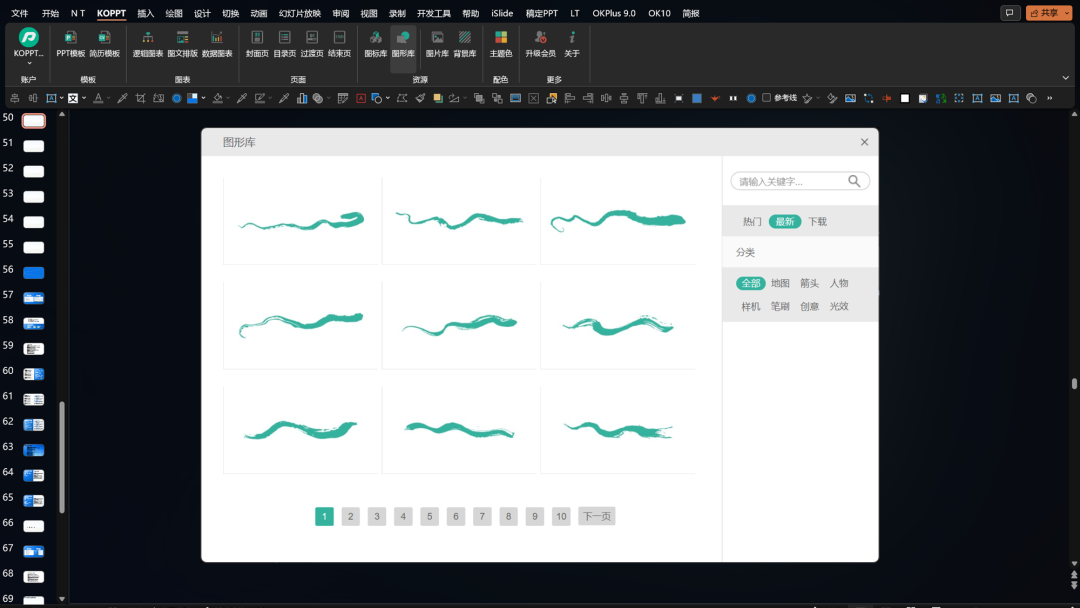Open 数据图表 data charts
Image resolution: width=1080 pixels, height=608 pixels.
(x=216, y=43)
